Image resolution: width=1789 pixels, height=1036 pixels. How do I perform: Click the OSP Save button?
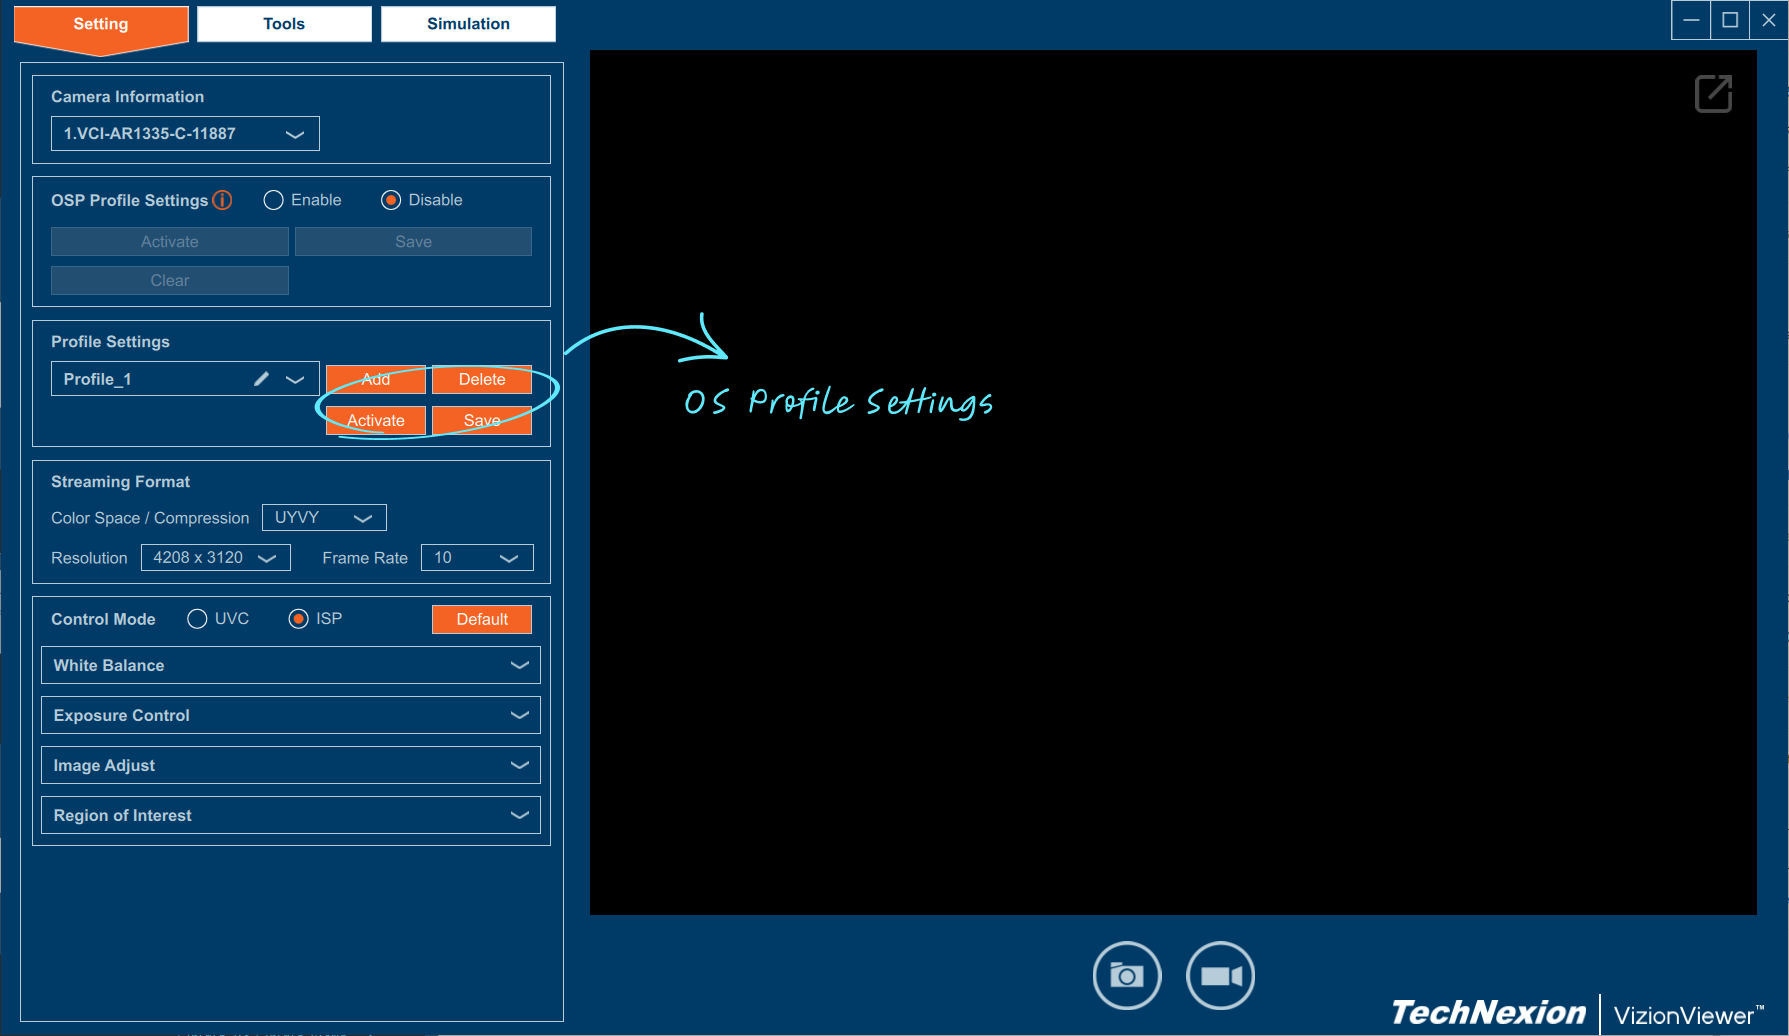[413, 242]
